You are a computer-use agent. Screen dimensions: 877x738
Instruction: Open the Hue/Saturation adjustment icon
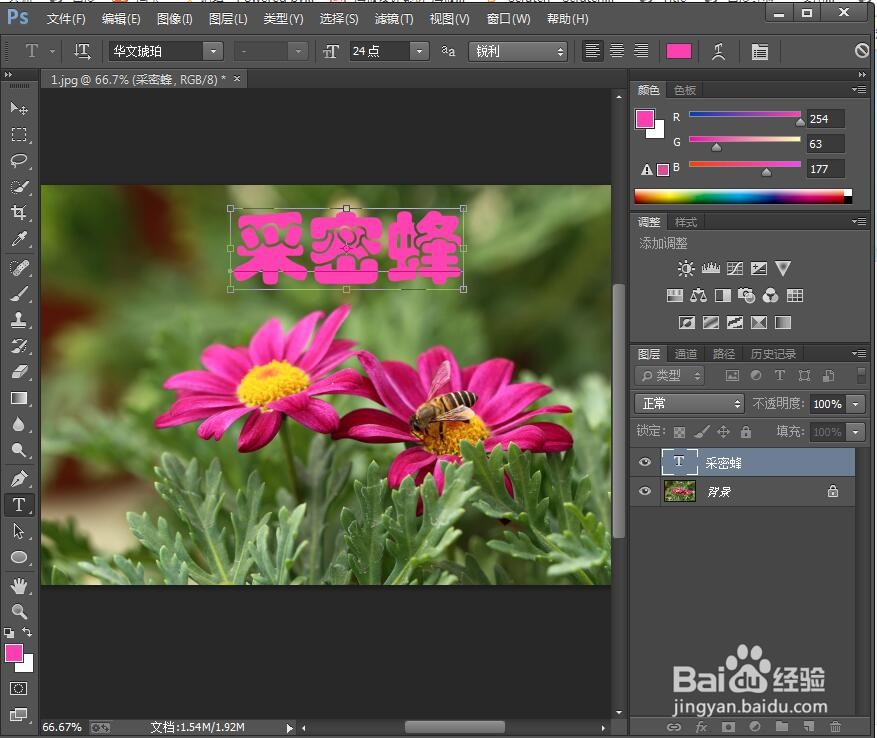[x=675, y=295]
